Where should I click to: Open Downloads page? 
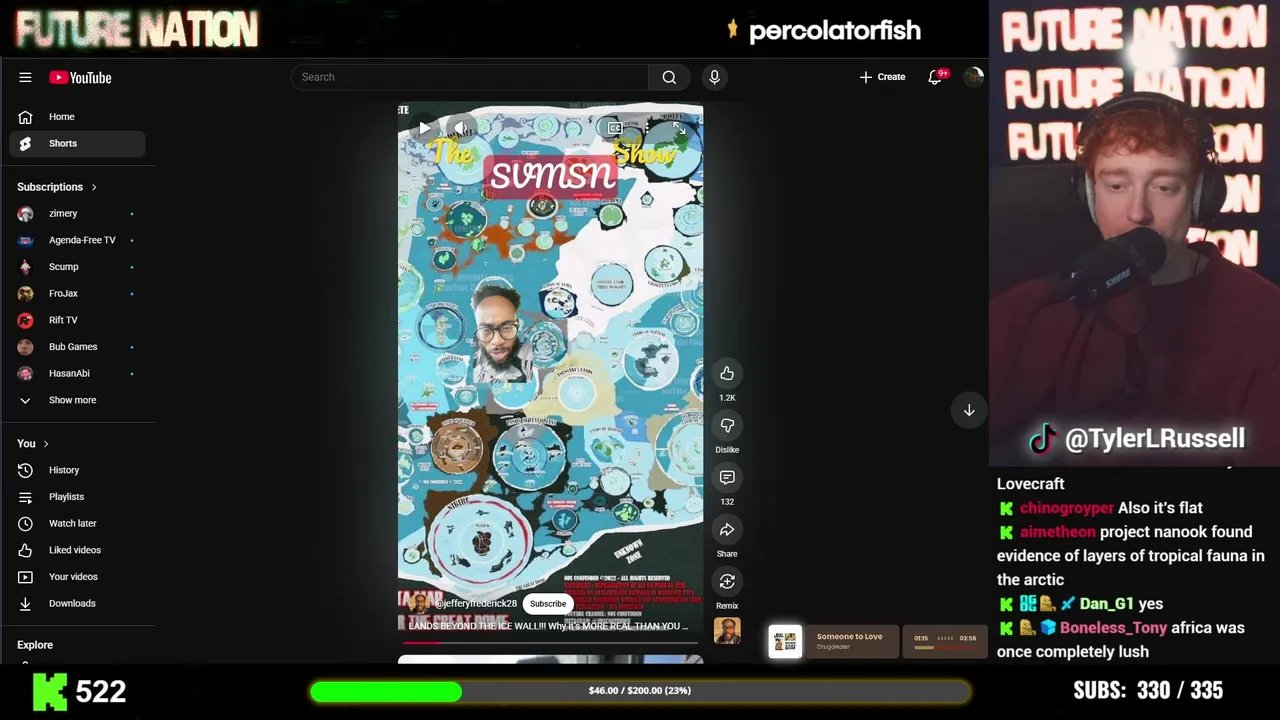tap(77, 603)
